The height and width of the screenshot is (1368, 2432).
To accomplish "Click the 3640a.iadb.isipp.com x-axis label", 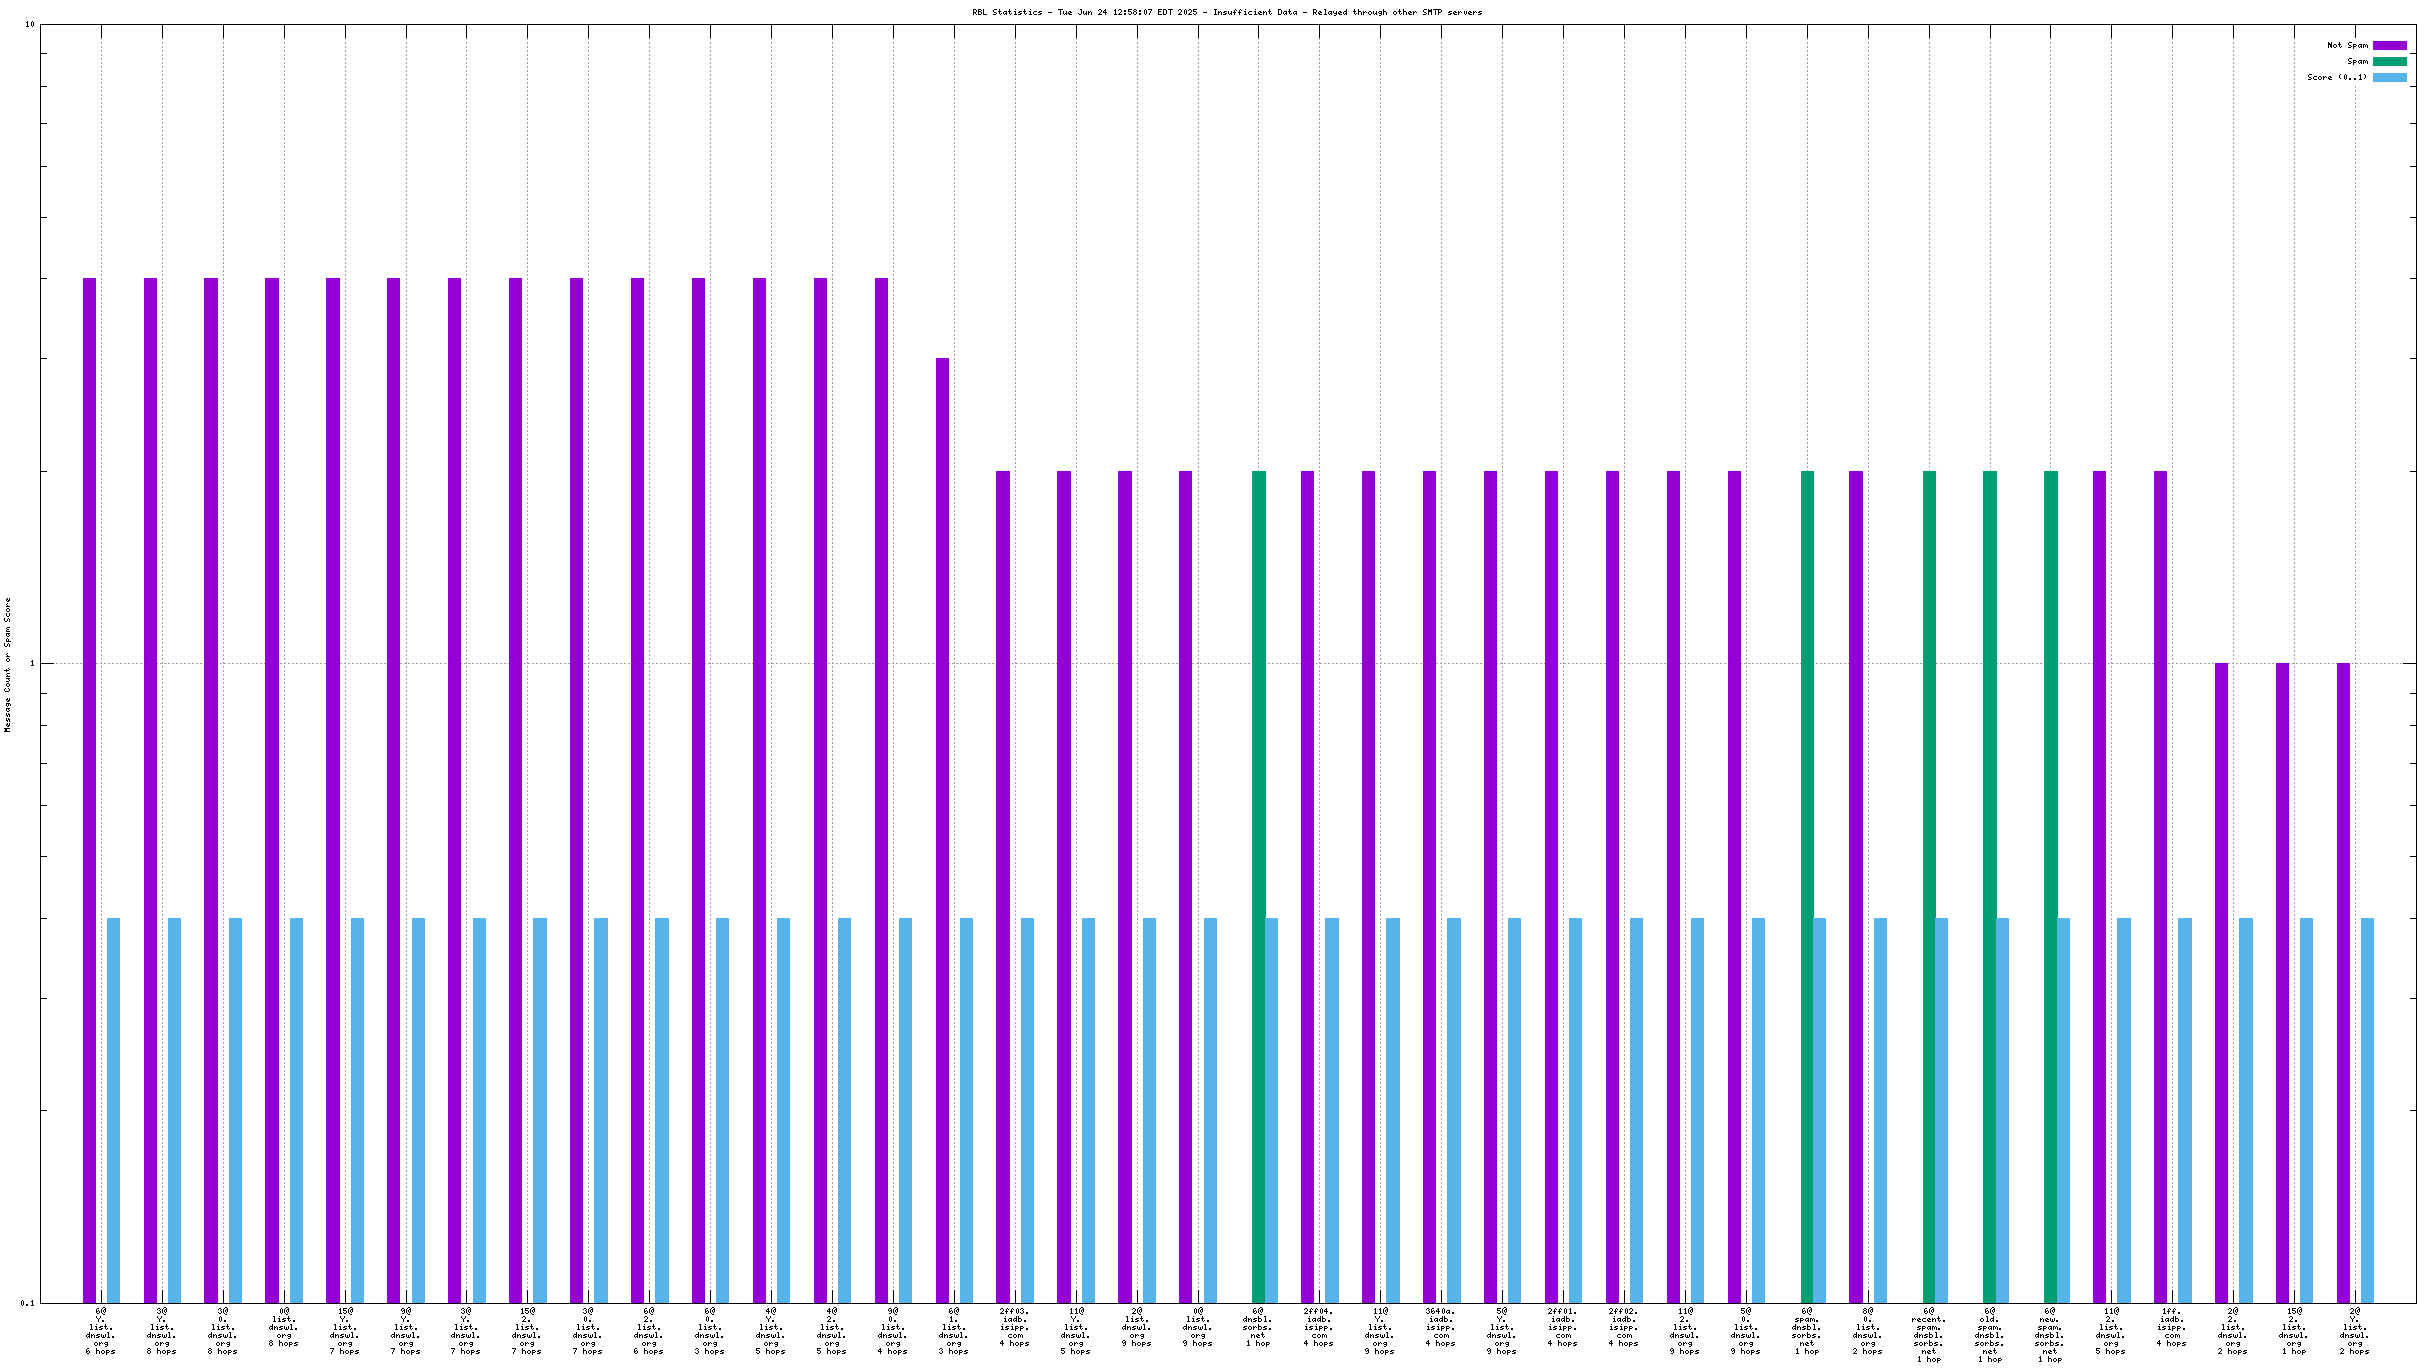I will [x=1441, y=1327].
